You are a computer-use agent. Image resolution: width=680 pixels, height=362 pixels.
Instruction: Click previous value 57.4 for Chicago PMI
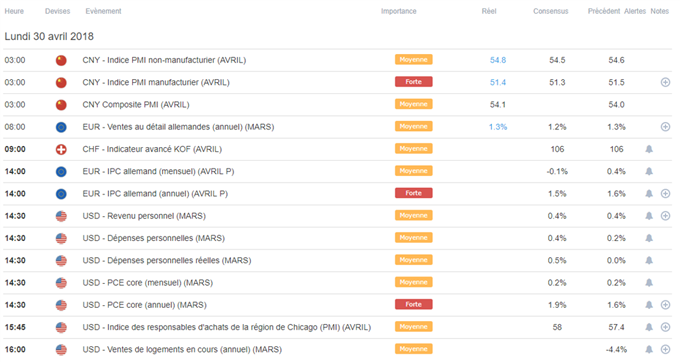(616, 327)
